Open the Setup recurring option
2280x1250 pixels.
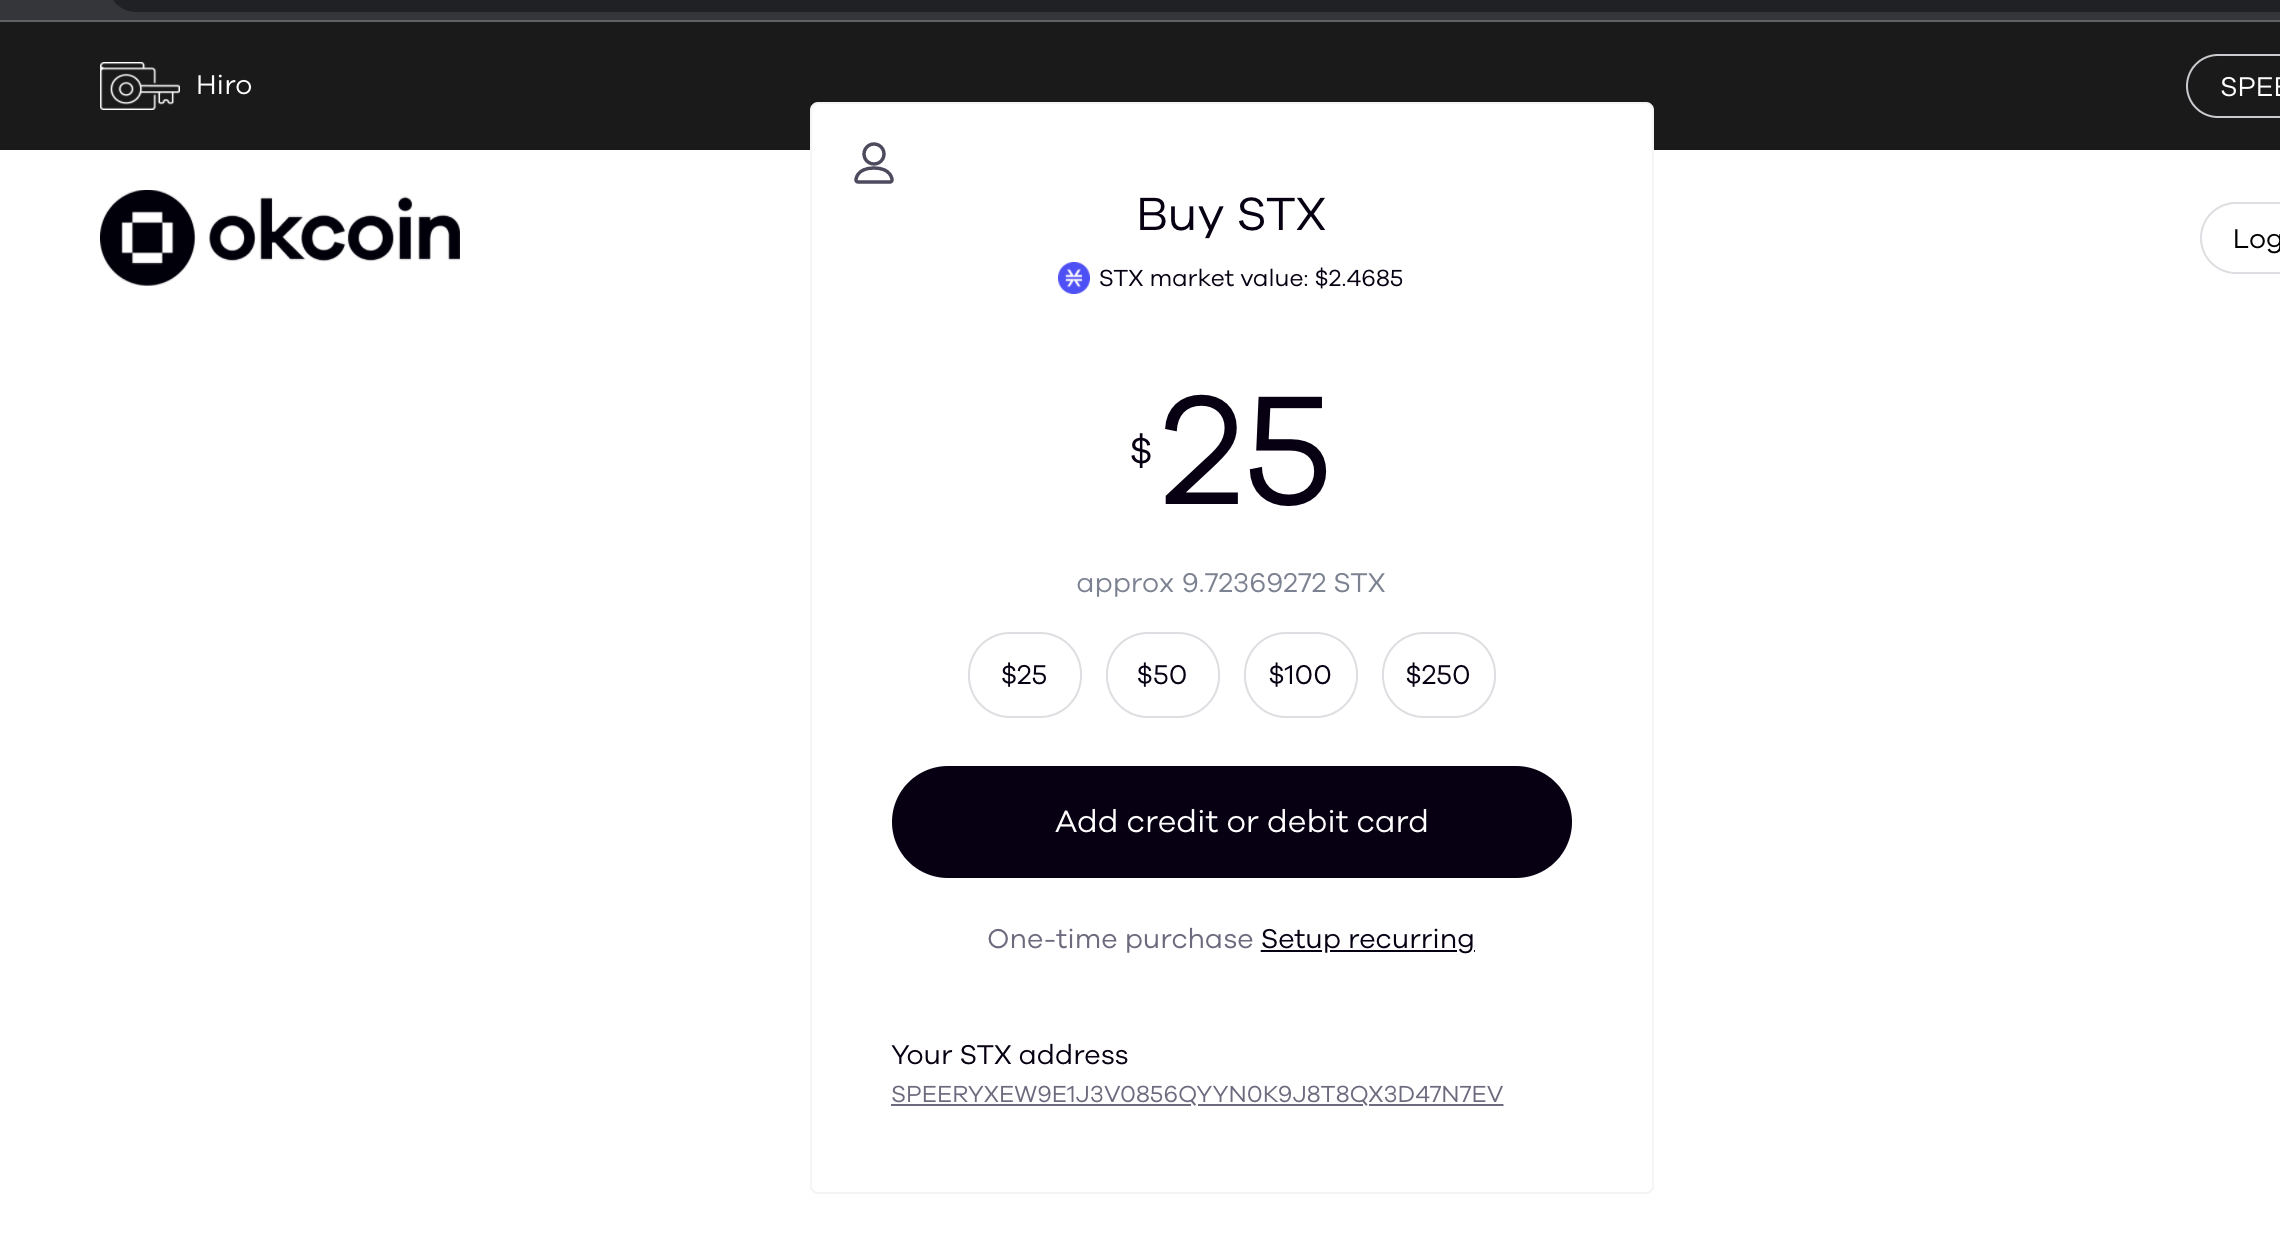pos(1366,939)
